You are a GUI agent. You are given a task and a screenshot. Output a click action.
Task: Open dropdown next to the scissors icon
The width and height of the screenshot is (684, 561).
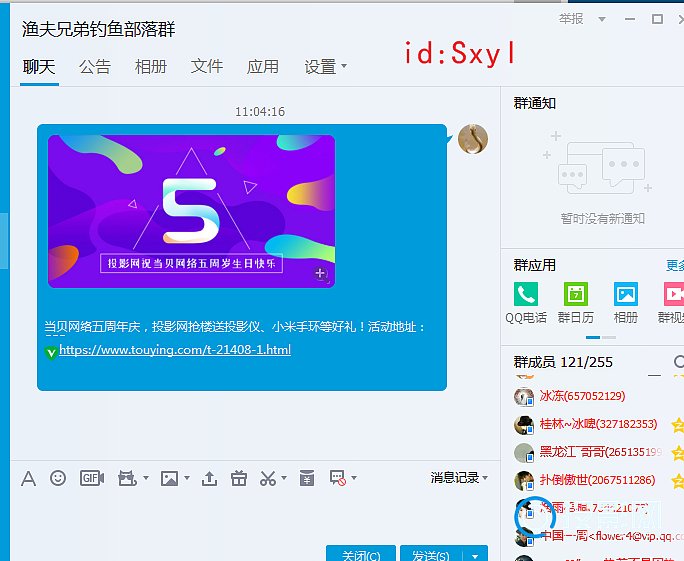point(284,478)
